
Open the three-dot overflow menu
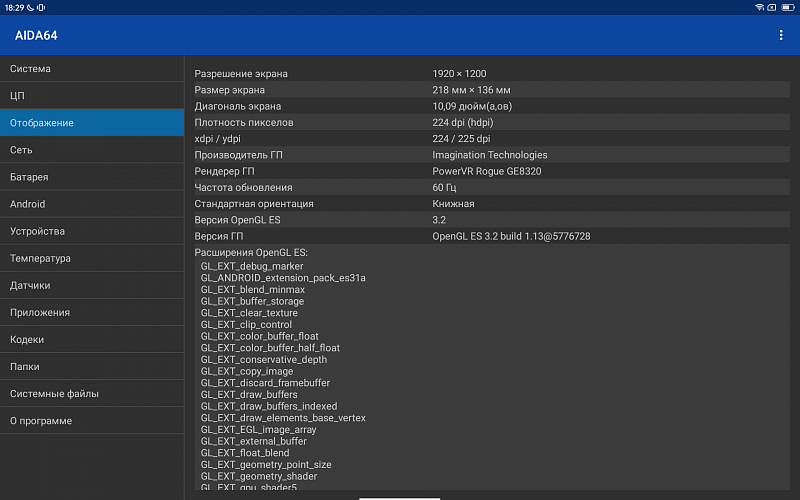(x=781, y=35)
